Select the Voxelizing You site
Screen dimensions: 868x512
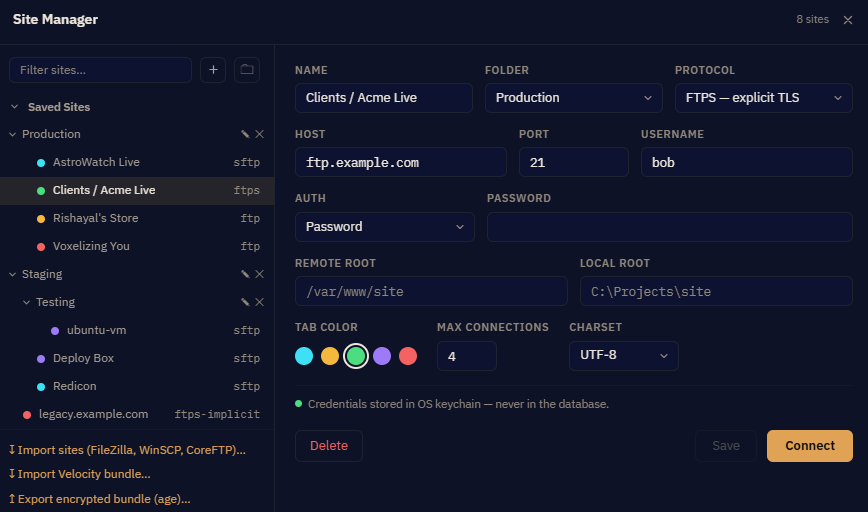137,246
